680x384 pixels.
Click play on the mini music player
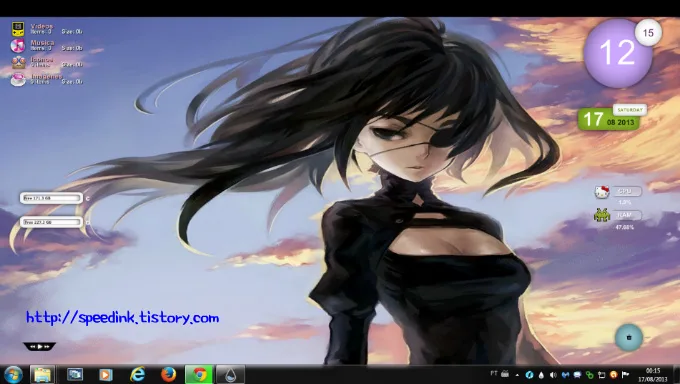(39, 347)
